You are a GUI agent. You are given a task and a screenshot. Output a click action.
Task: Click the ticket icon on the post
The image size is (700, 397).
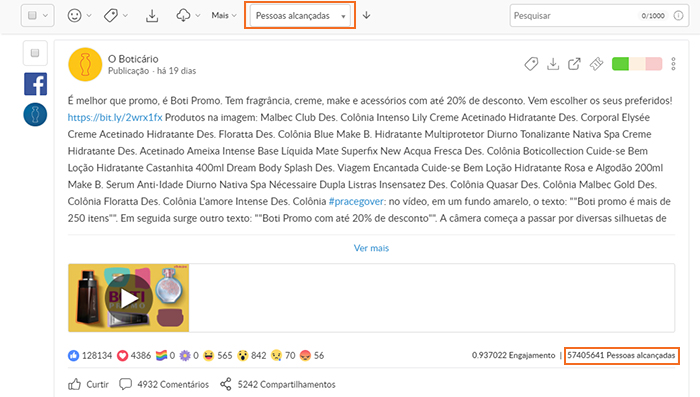click(x=596, y=64)
